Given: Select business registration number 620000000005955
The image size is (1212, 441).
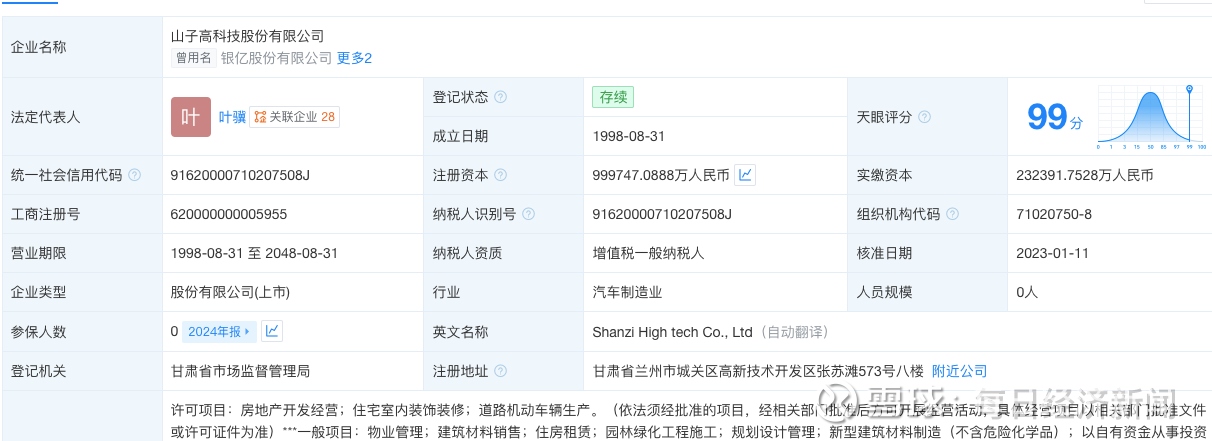Looking at the screenshot, I should point(229,214).
